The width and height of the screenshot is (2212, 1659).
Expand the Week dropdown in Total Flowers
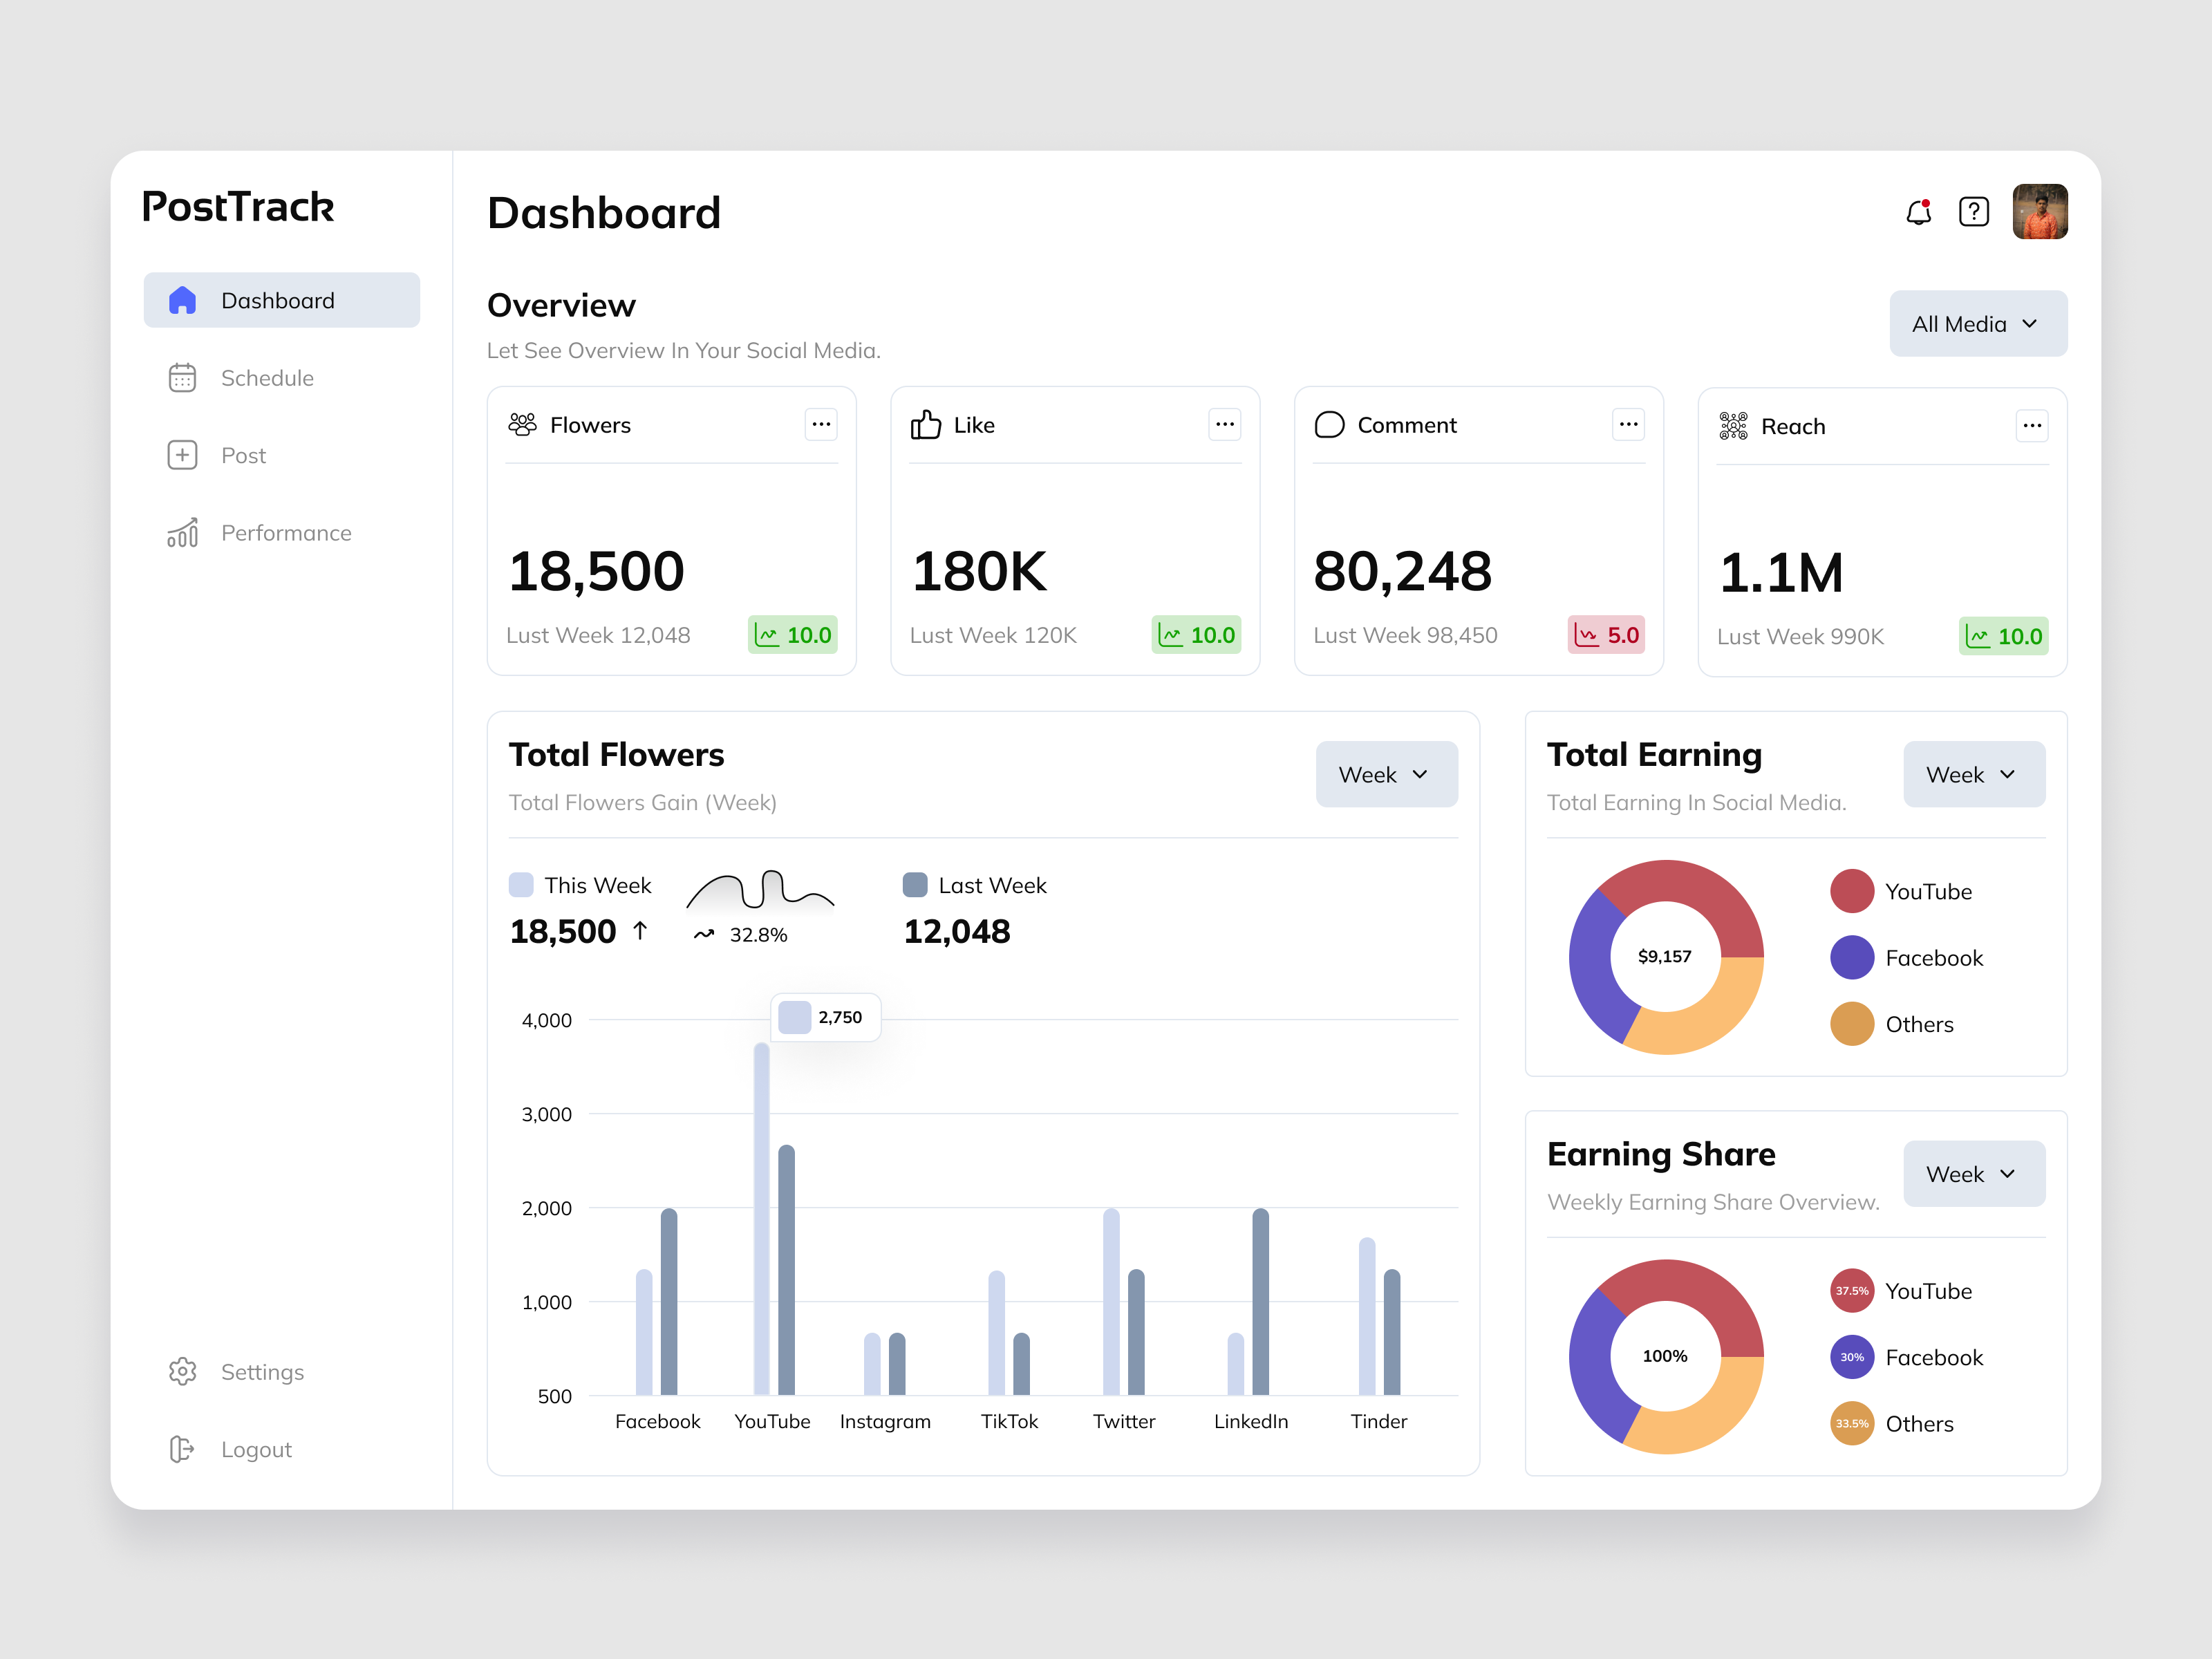pos(1387,773)
